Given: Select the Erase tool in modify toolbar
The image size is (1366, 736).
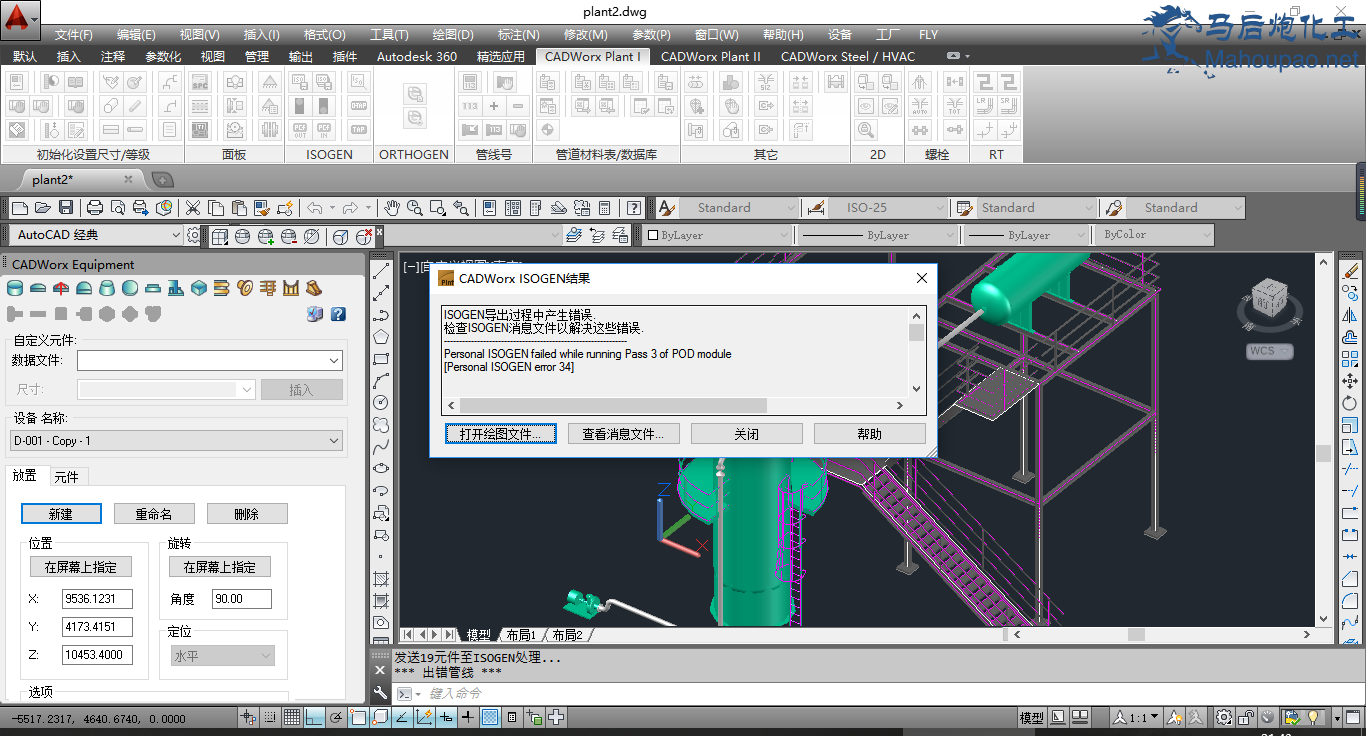Looking at the screenshot, I should click(1350, 271).
